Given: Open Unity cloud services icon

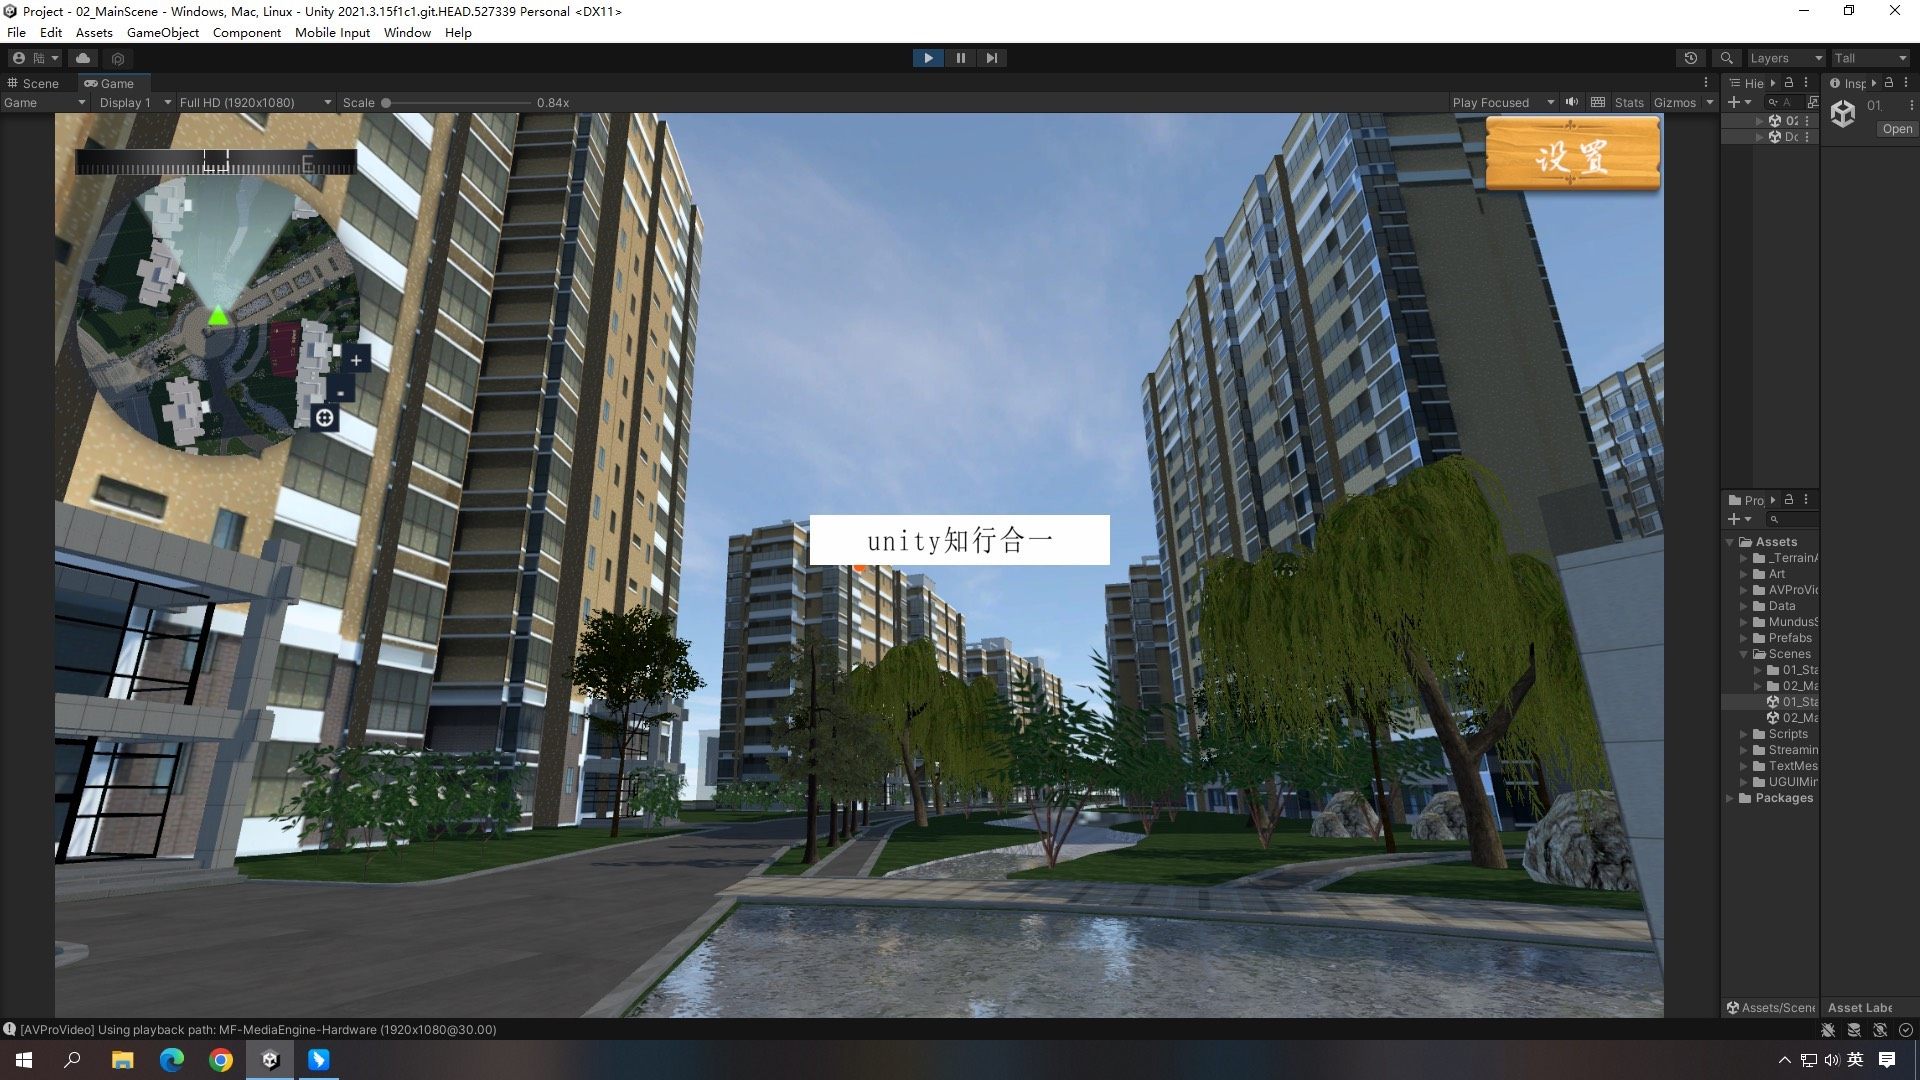Looking at the screenshot, I should [83, 58].
